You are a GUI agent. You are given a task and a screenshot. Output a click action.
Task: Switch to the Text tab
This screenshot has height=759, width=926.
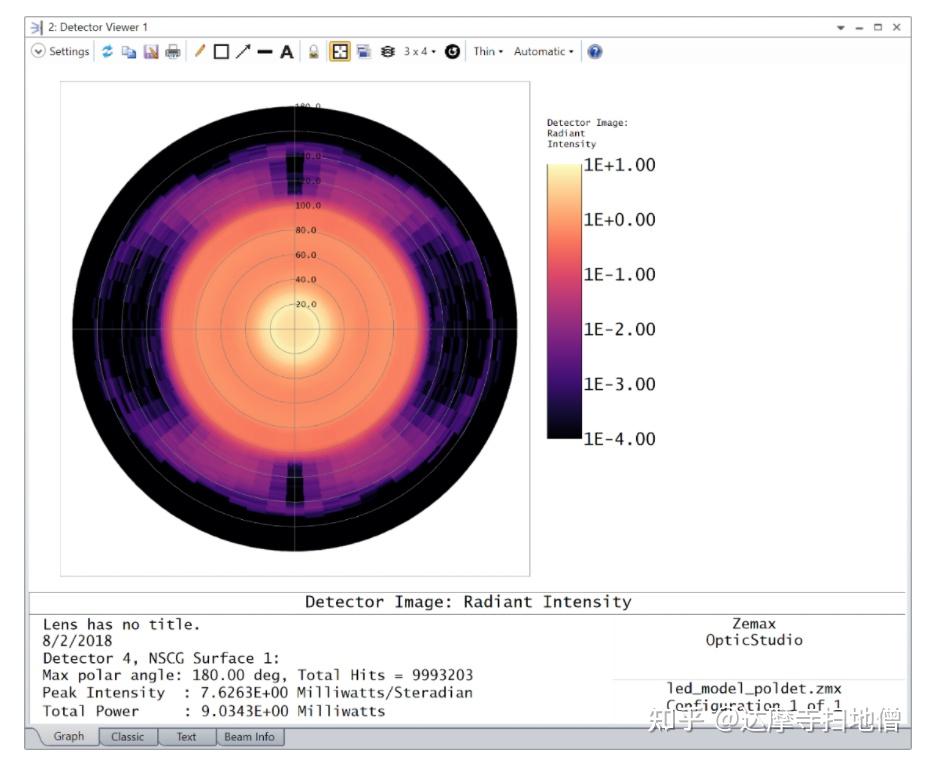click(x=186, y=737)
